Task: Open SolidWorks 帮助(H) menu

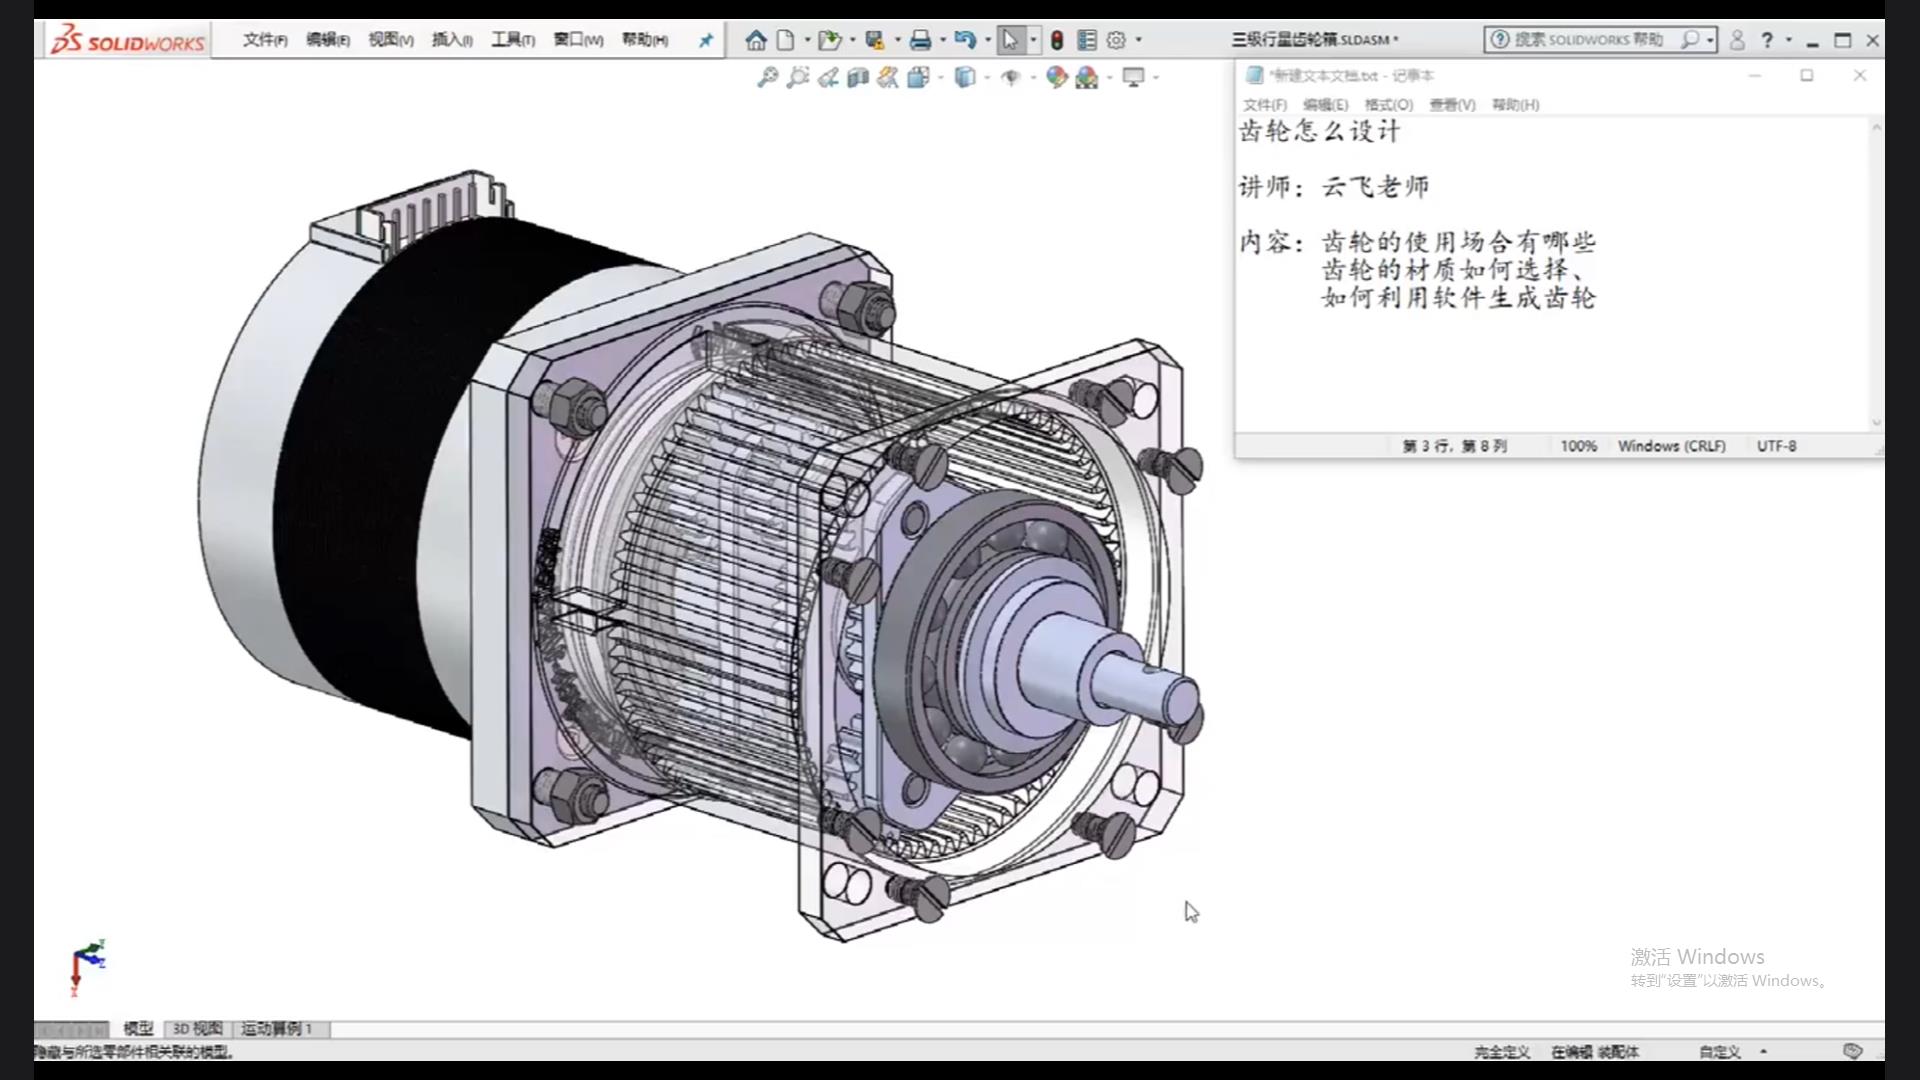Action: [x=645, y=40]
